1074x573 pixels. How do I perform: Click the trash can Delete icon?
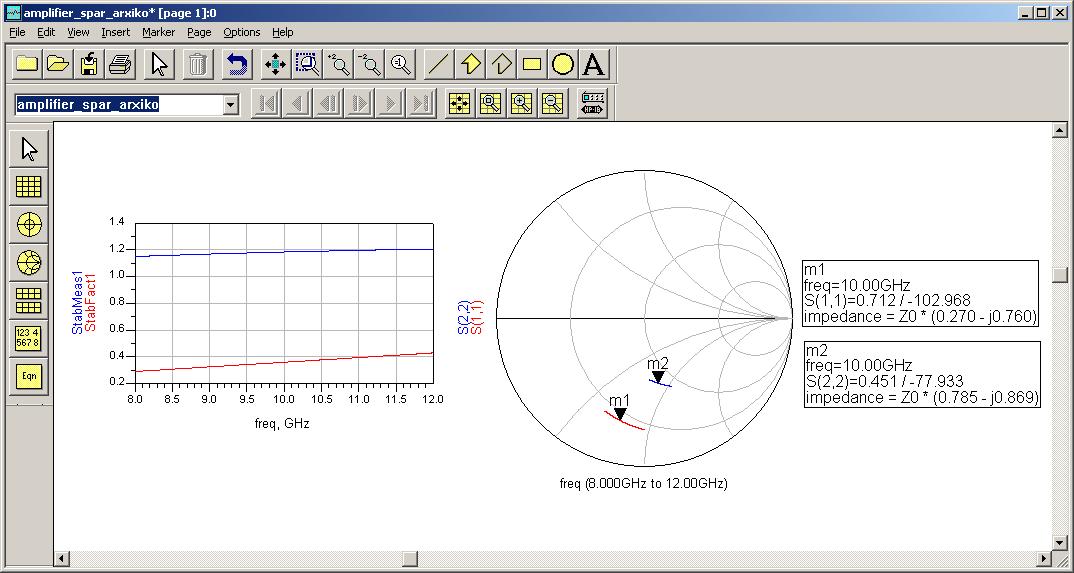pyautogui.click(x=197, y=65)
